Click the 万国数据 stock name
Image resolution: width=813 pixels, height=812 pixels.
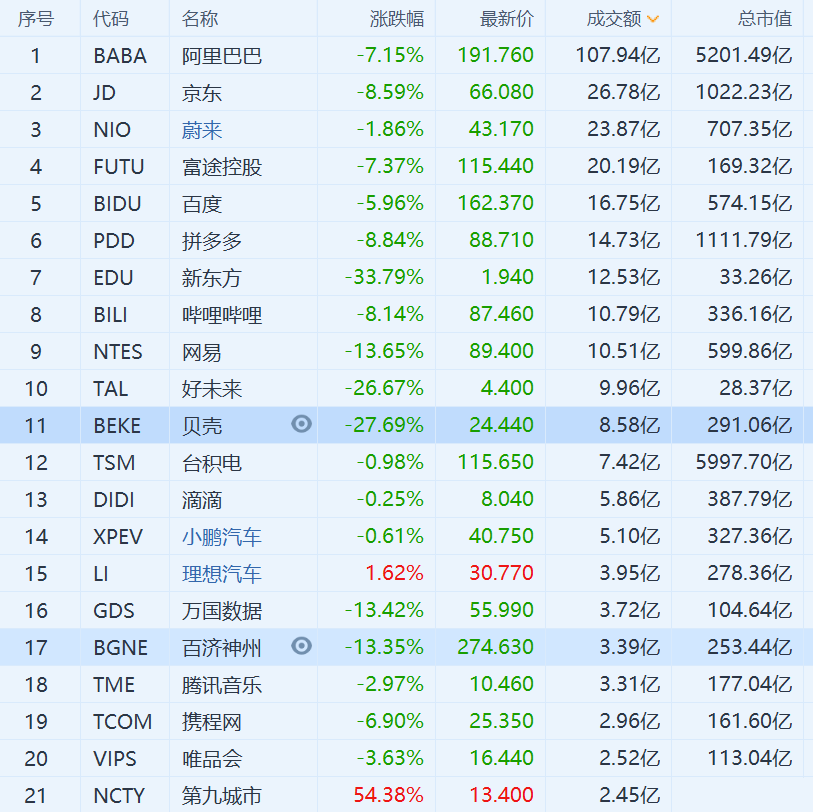coord(222,610)
